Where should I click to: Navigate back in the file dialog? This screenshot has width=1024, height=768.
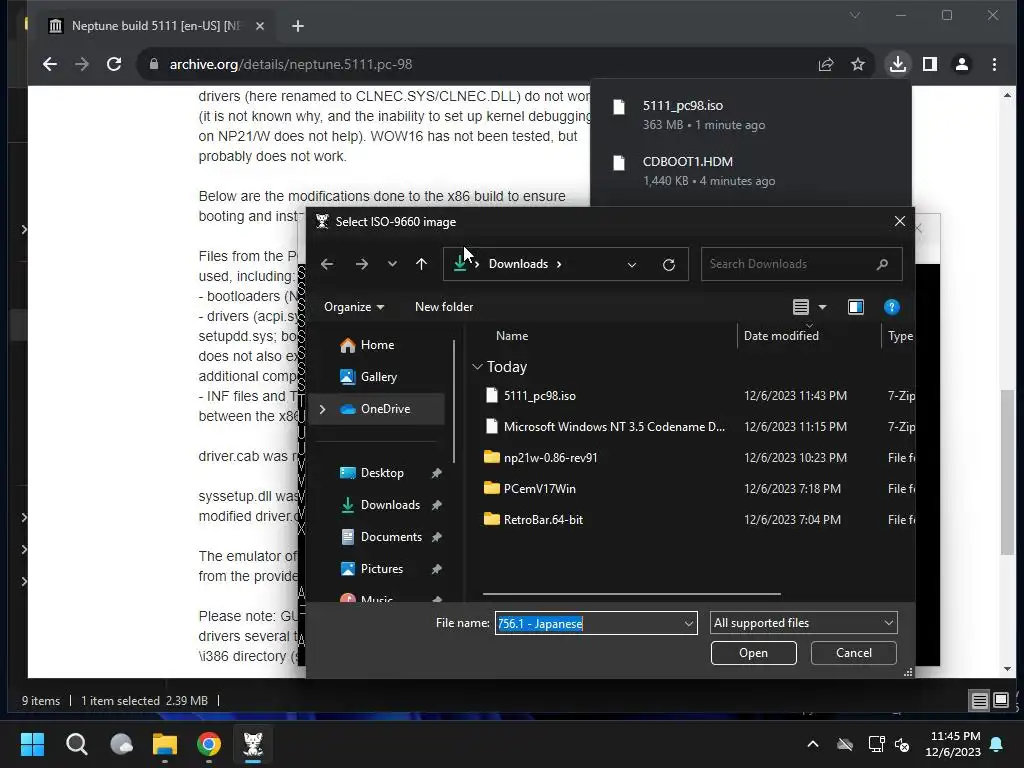point(327,264)
